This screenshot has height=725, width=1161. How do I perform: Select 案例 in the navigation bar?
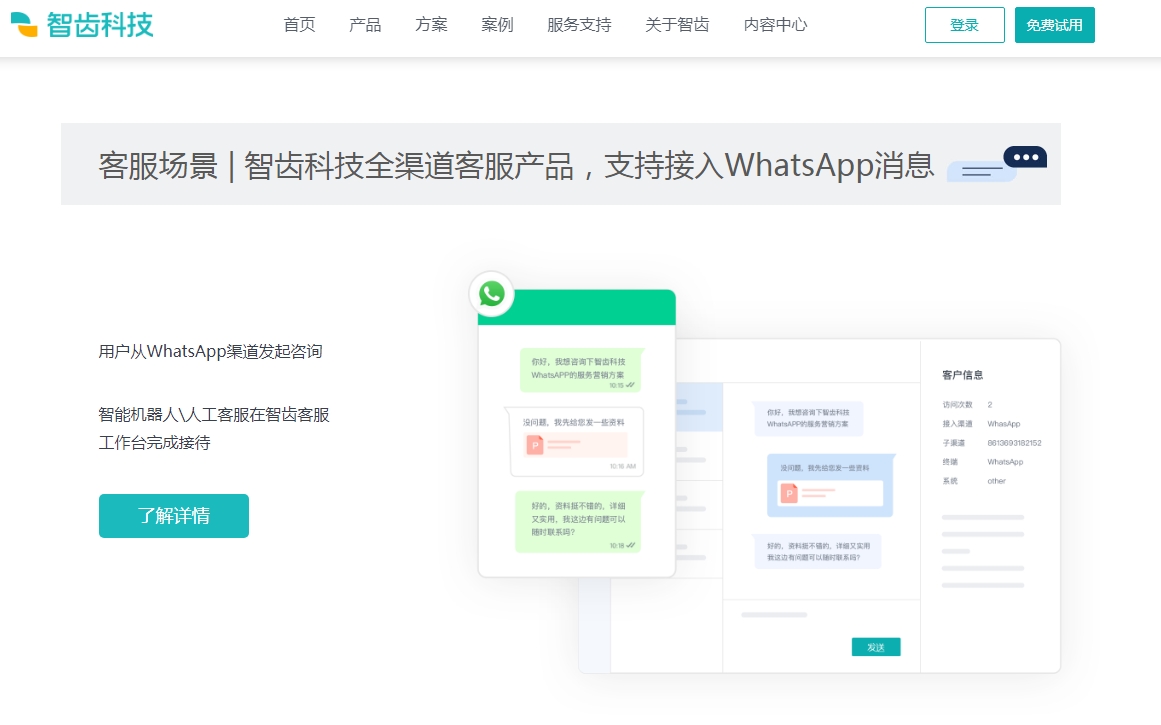point(497,25)
